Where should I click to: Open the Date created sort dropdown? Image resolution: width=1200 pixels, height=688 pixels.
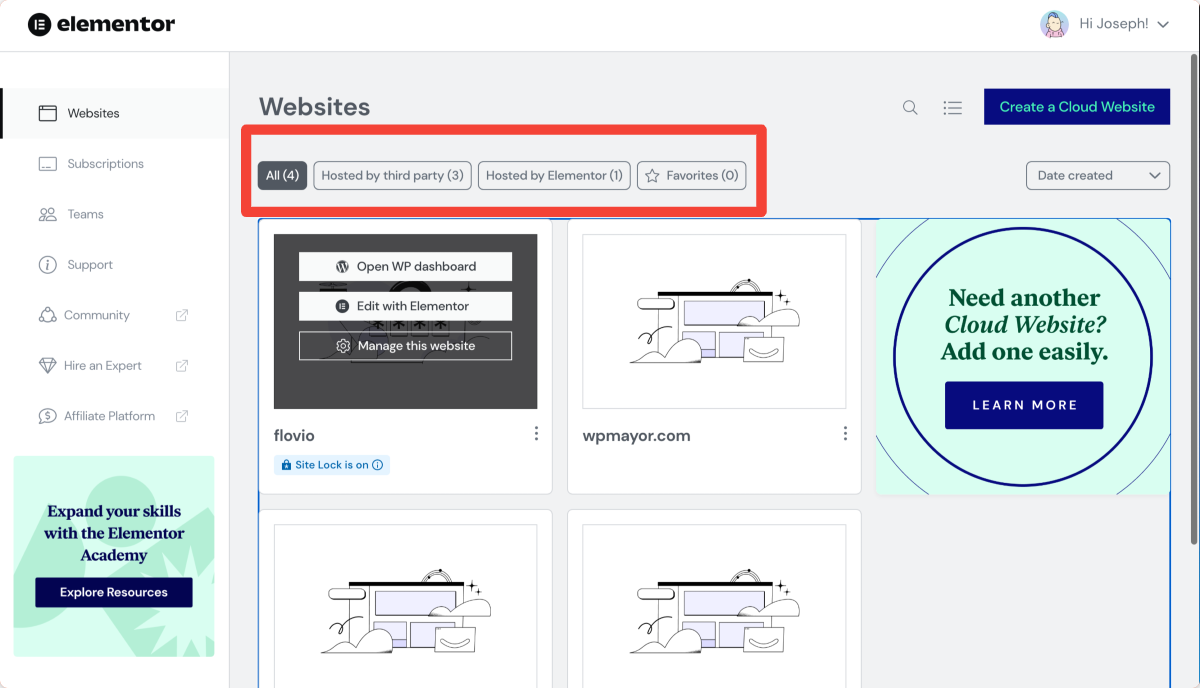pyautogui.click(x=1098, y=175)
